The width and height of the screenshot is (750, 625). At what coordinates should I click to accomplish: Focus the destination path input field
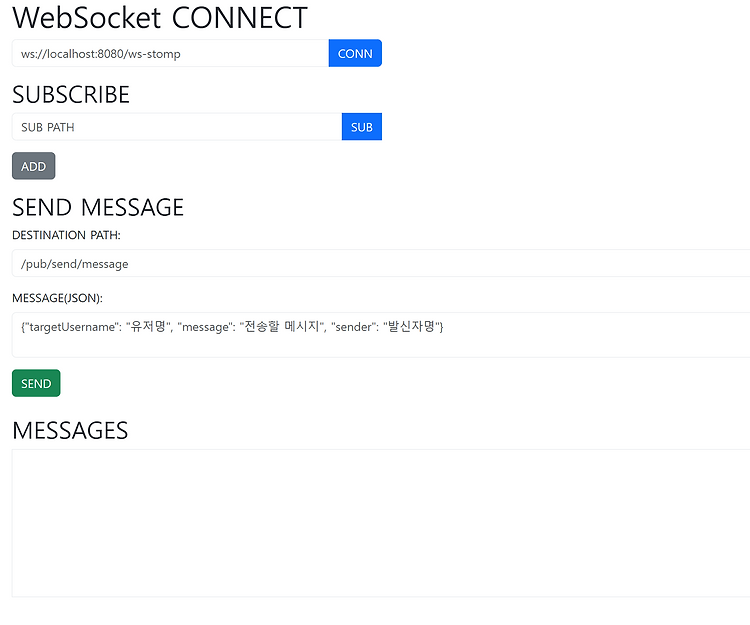pyautogui.click(x=381, y=263)
